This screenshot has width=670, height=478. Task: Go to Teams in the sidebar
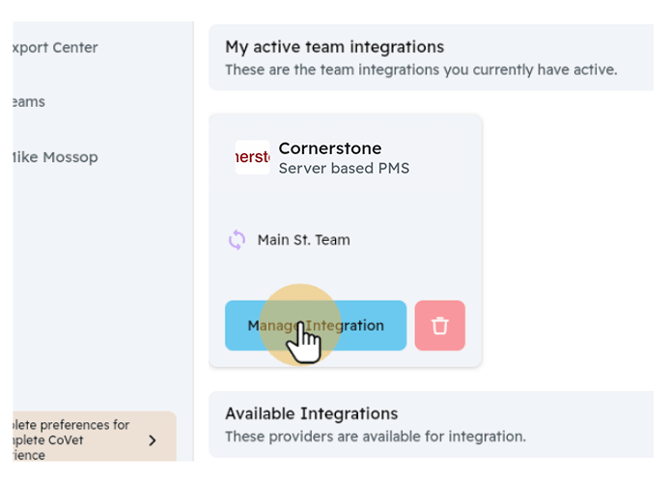28,102
